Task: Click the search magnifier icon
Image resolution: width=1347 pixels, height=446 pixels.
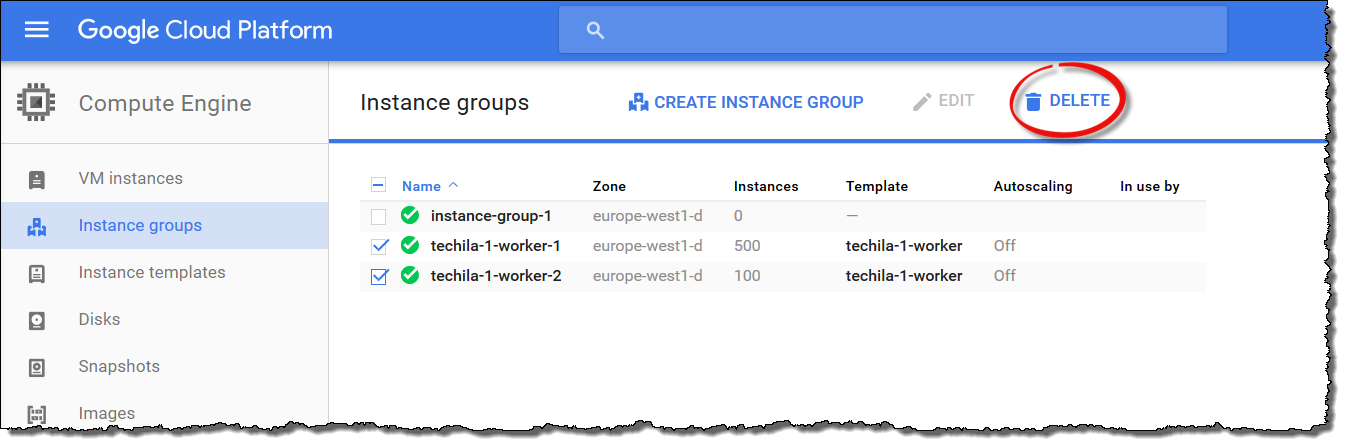Action: point(596,30)
